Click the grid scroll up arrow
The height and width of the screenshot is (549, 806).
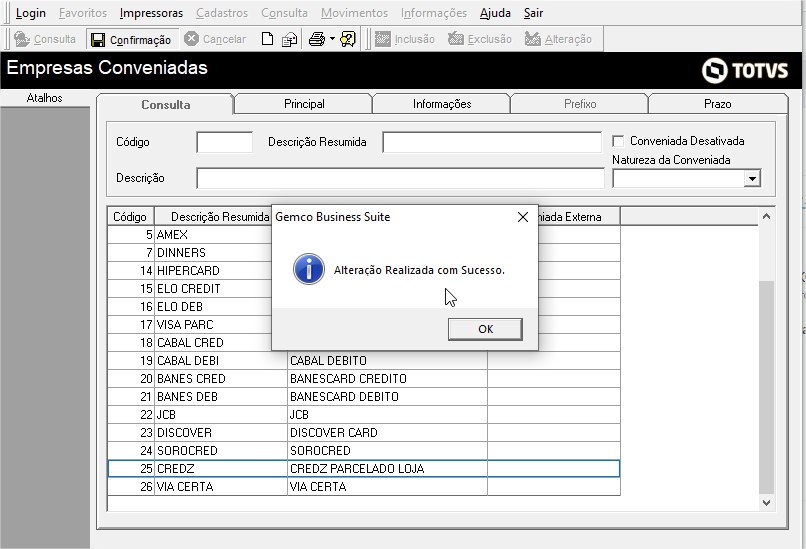pos(766,216)
